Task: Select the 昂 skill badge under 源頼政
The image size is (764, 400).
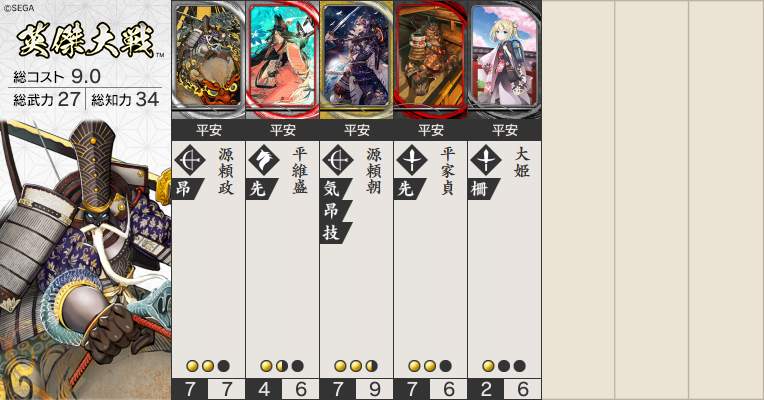Action: click(x=188, y=189)
